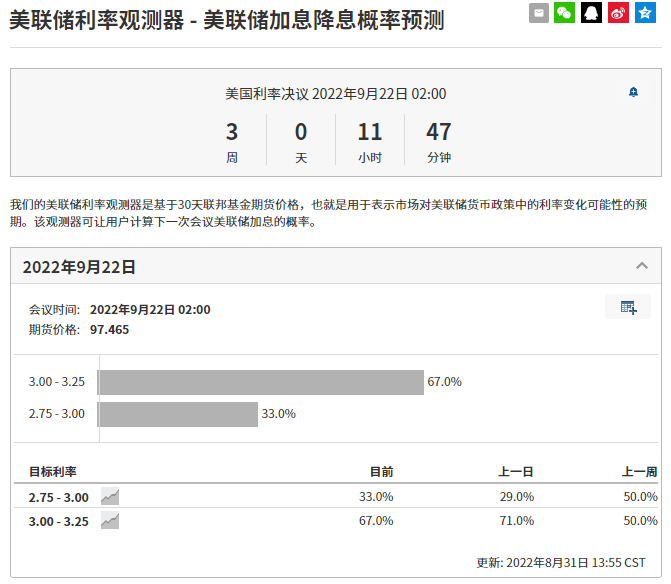Click 会议时间 value 2022年9月22日 02:00
This screenshot has height=584, width=671.
point(150,310)
